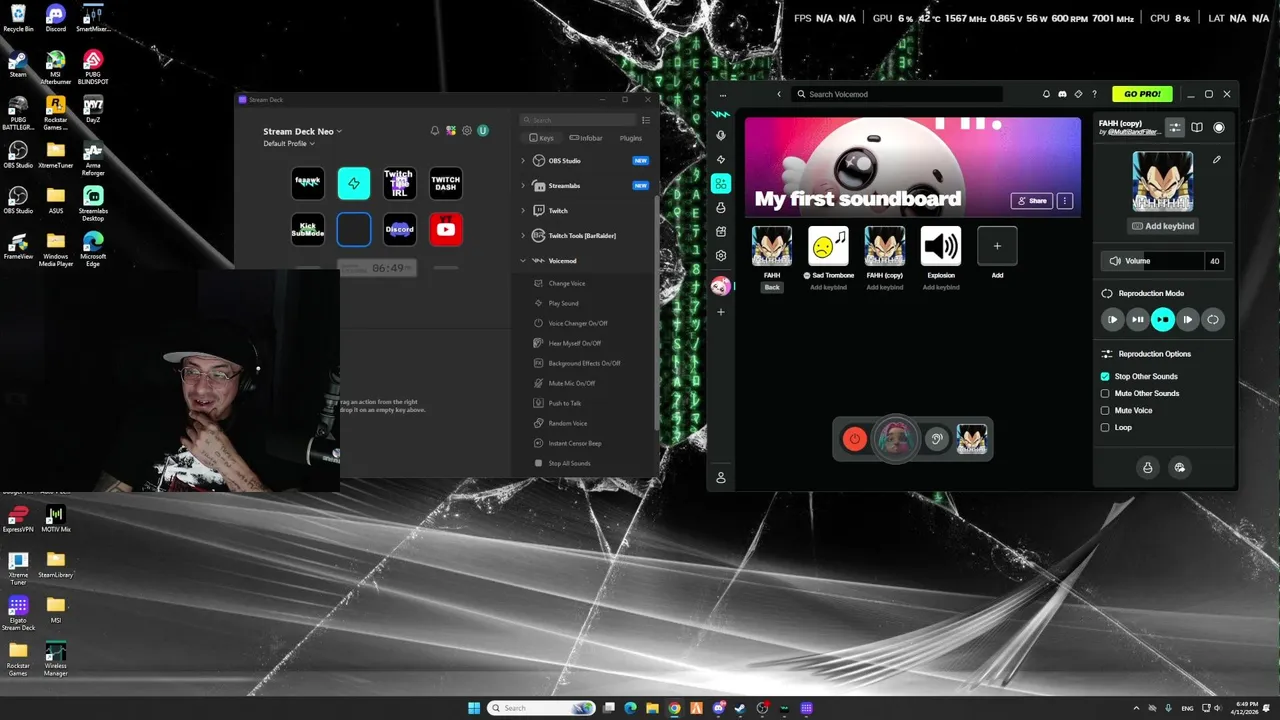This screenshot has width=1280, height=720.
Task: Open Voicemod voice changer microphone tab
Action: tap(721, 135)
